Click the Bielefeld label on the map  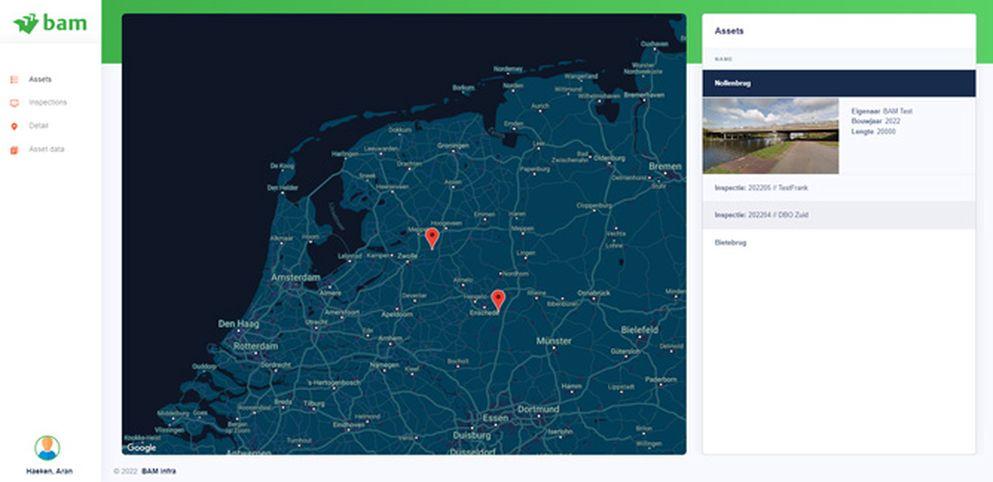pos(640,330)
